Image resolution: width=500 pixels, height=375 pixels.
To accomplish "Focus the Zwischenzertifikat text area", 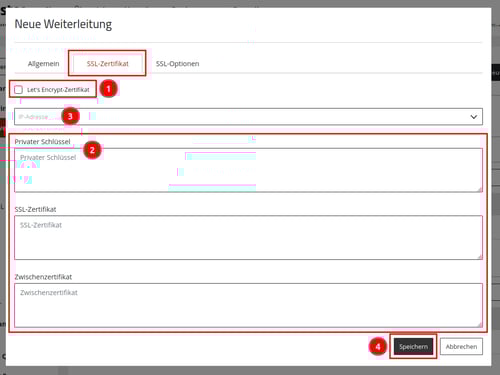I will [x=248, y=305].
